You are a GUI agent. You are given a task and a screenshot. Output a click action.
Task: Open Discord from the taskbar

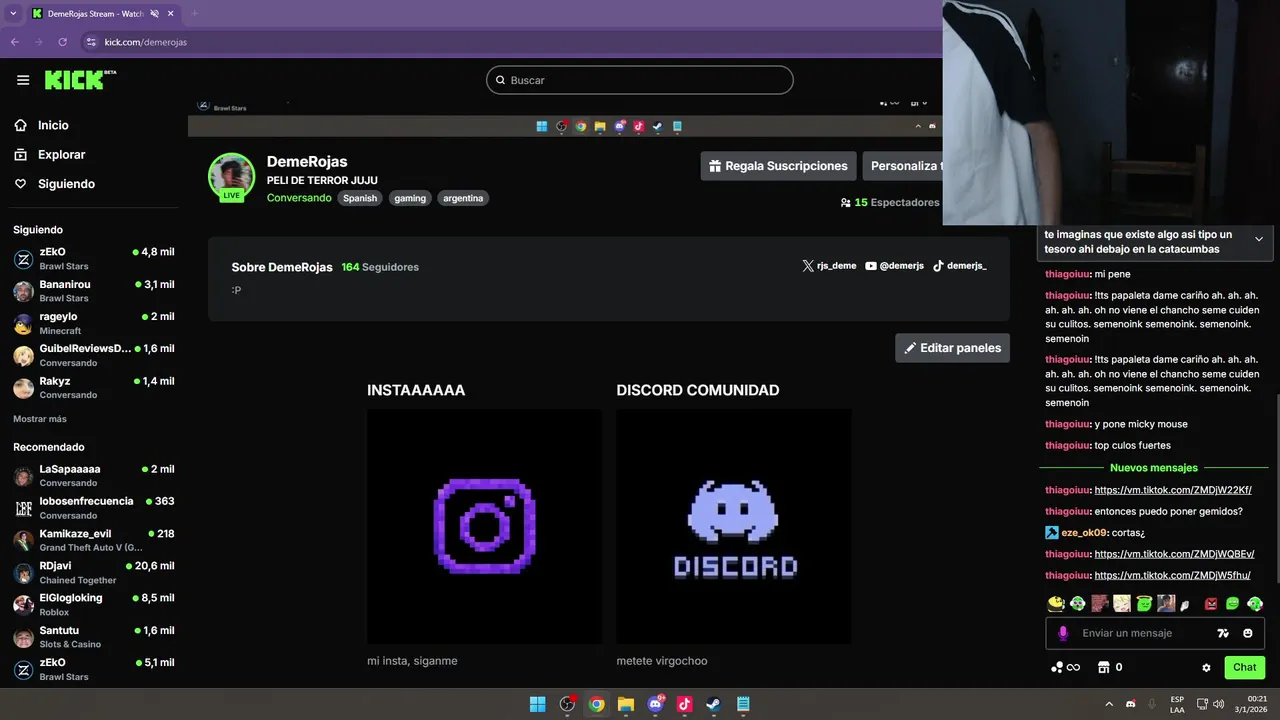pyautogui.click(x=656, y=704)
